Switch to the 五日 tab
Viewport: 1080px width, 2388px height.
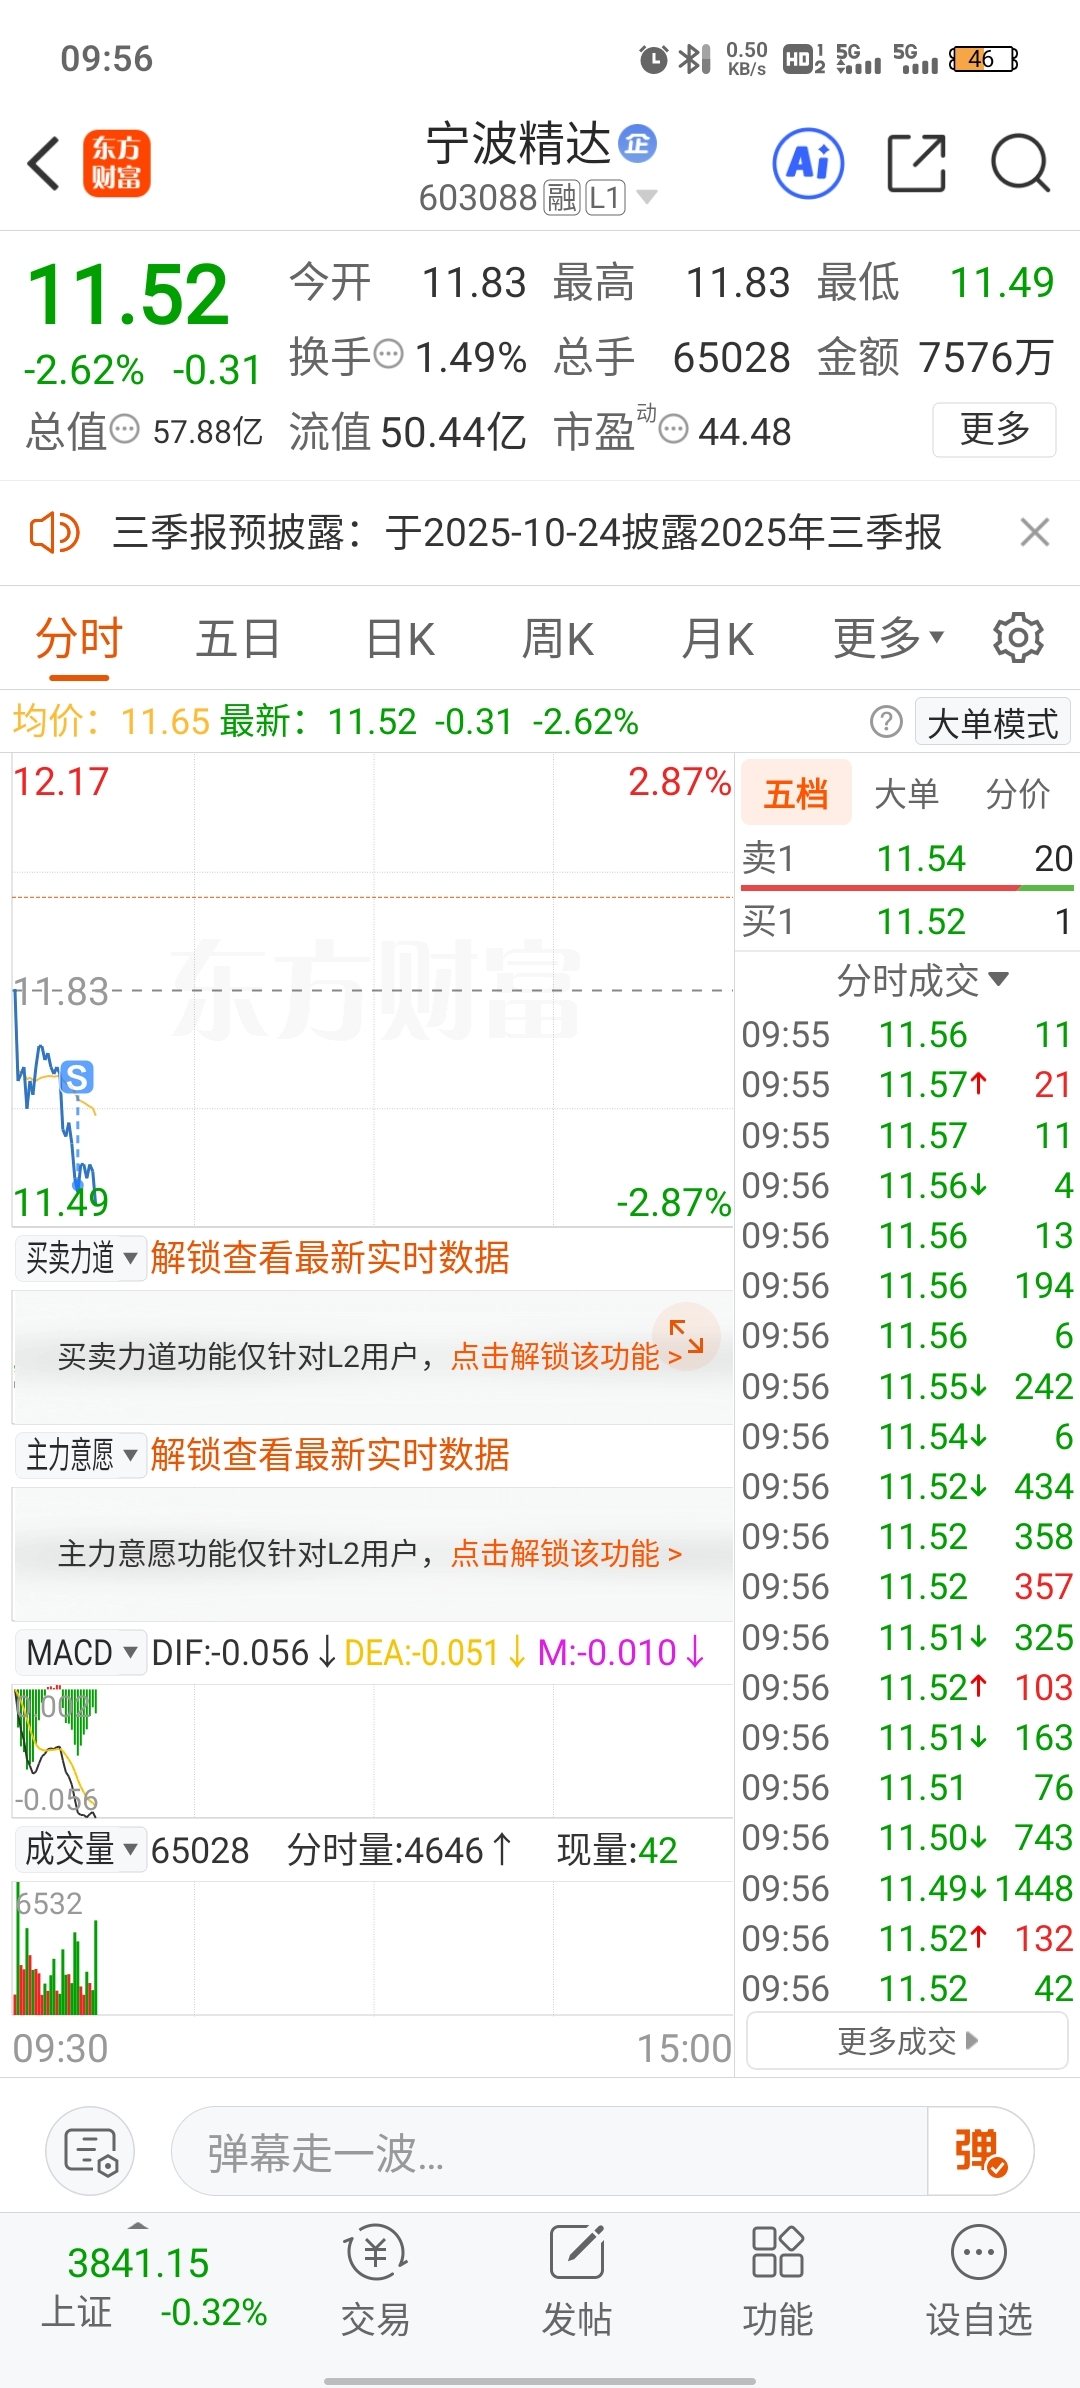click(x=238, y=639)
